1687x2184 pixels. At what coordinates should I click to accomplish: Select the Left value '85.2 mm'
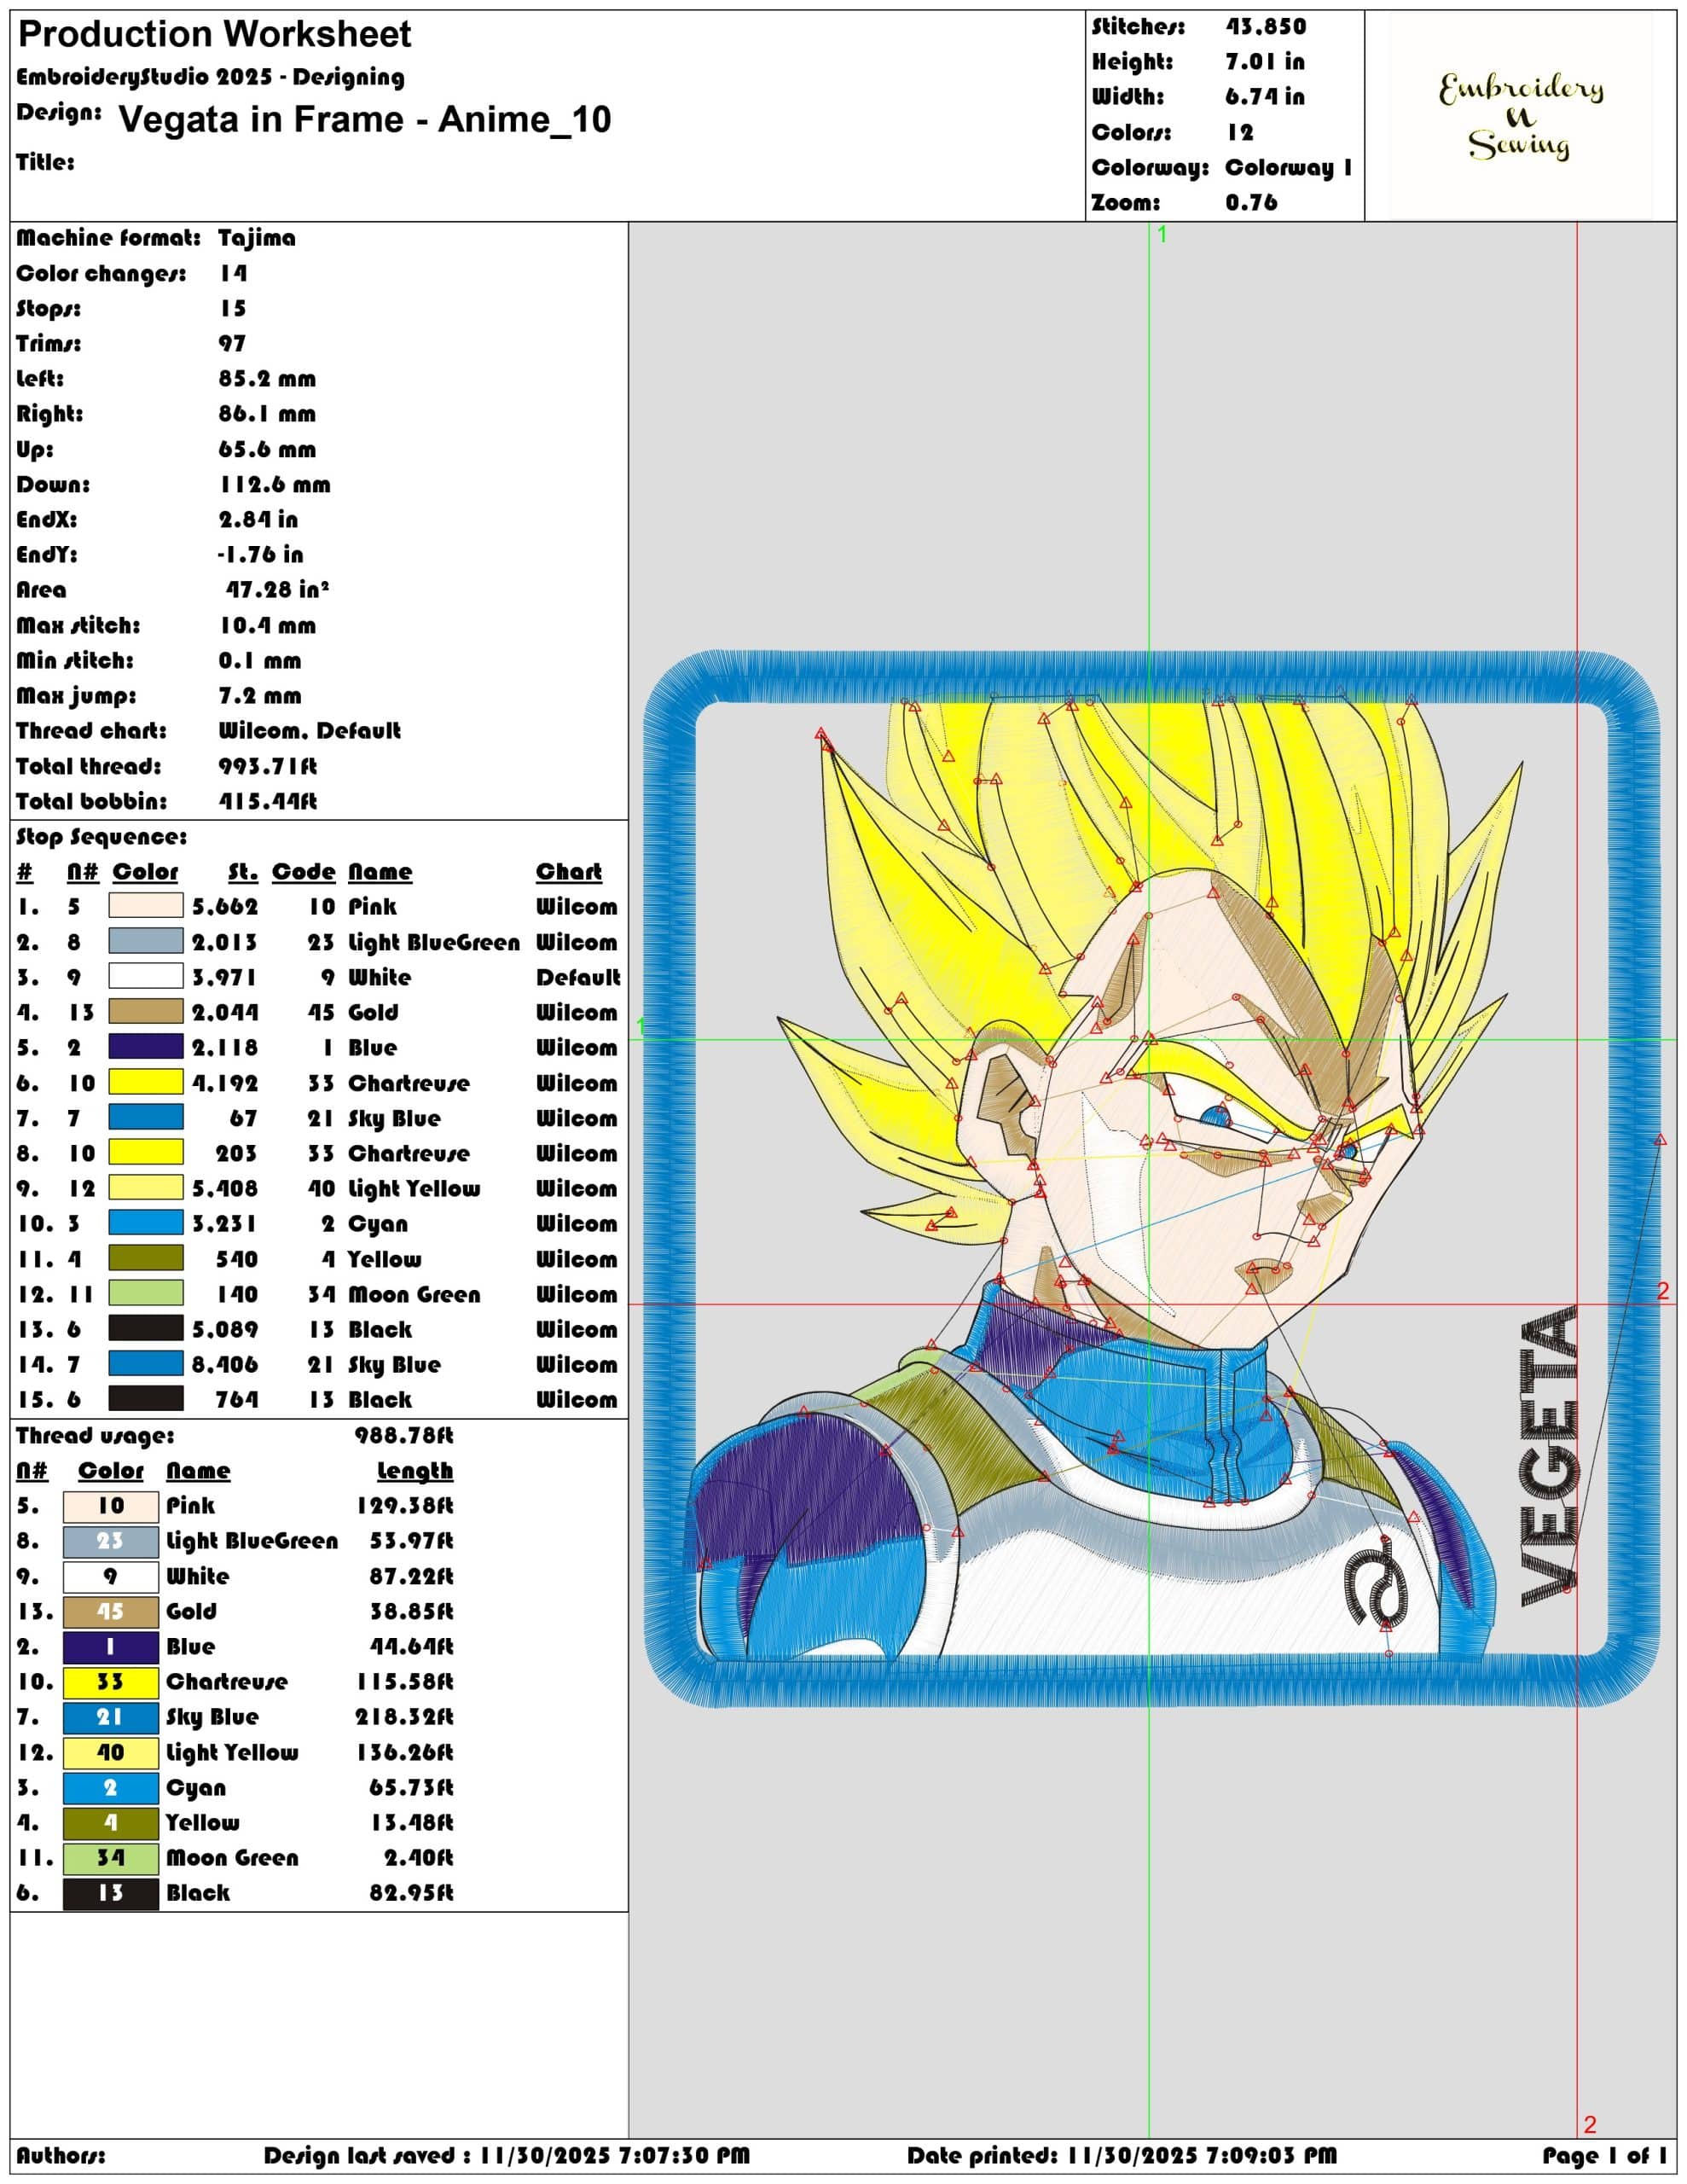[267, 378]
